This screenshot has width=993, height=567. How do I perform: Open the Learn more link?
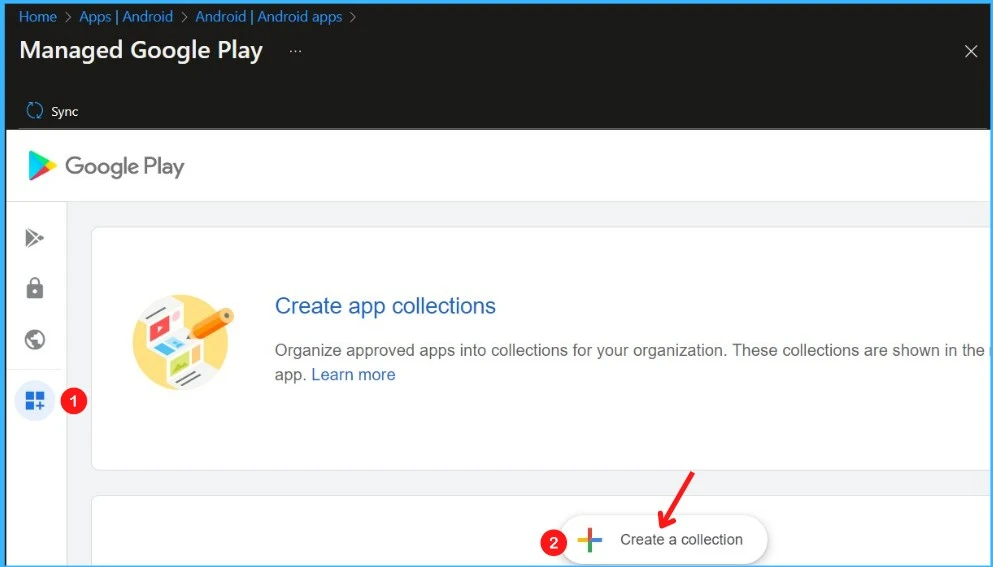tap(353, 374)
